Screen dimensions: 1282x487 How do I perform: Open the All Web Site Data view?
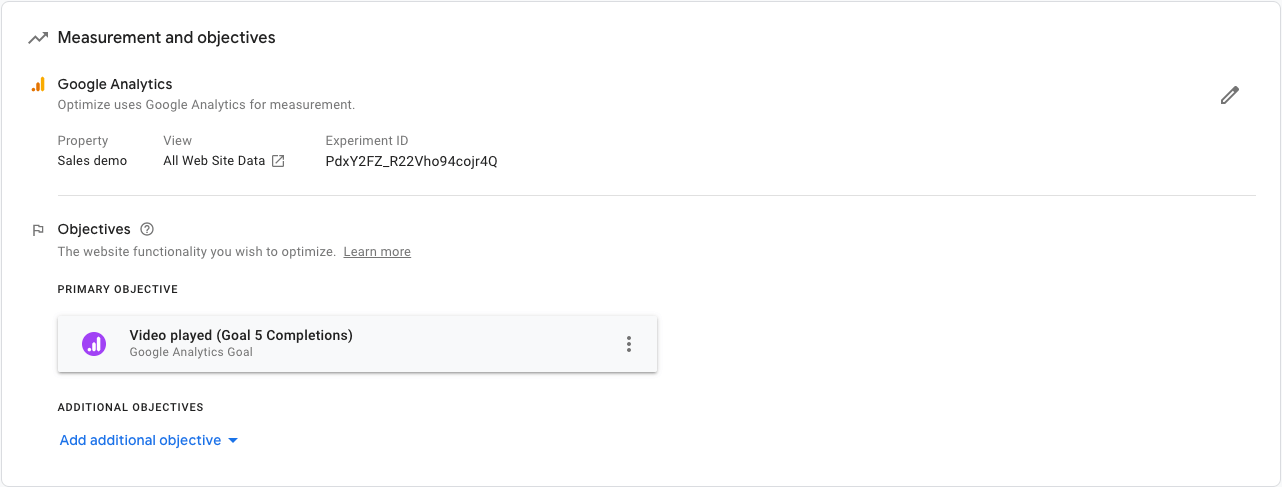coord(214,161)
